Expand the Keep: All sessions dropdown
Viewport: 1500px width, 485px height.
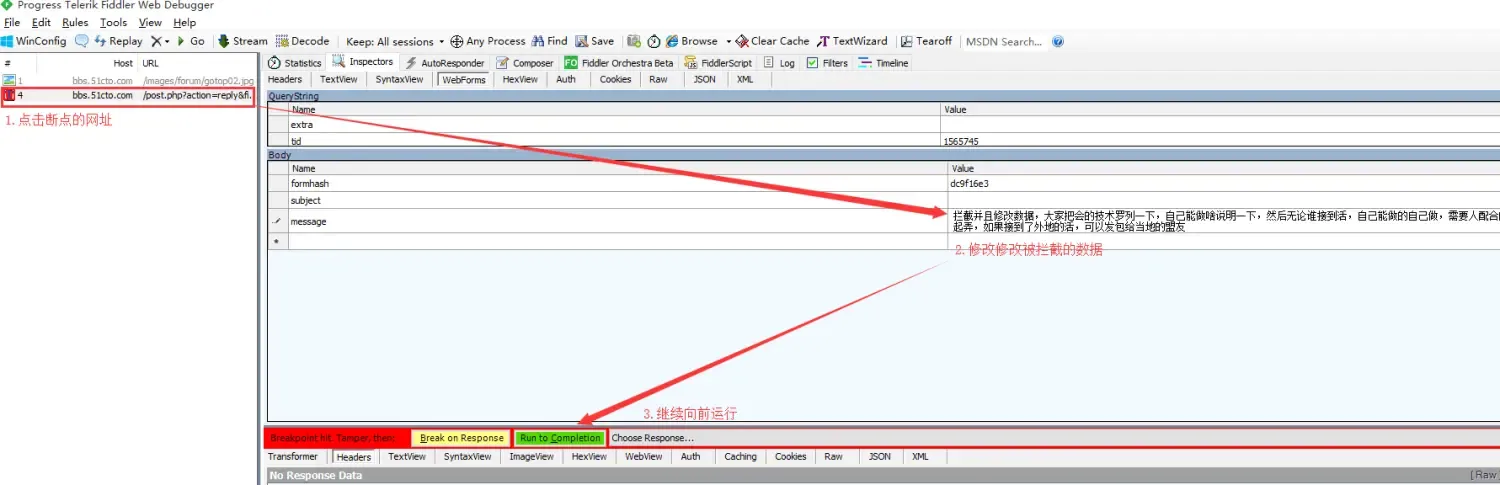(x=395, y=42)
